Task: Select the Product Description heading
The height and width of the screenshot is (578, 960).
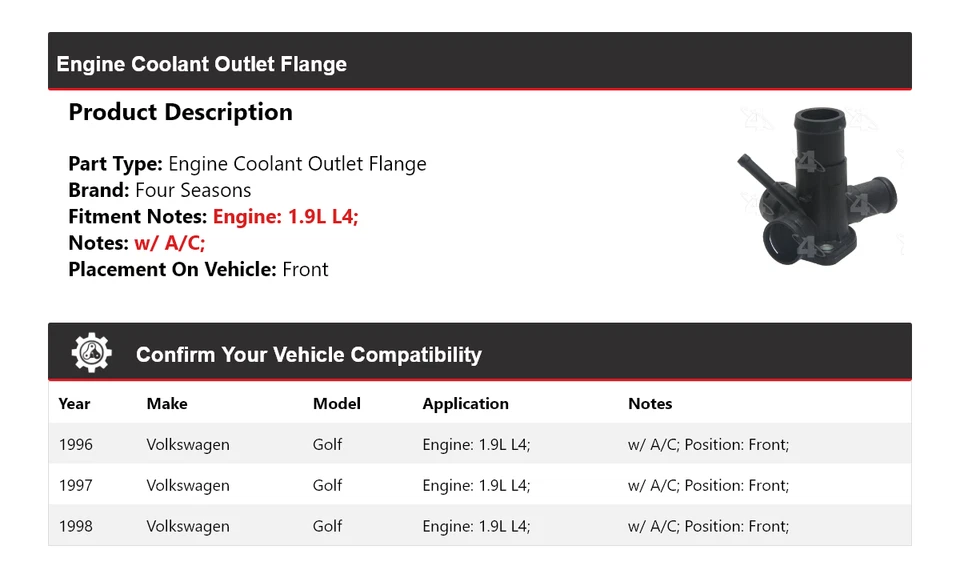Action: coord(180,112)
